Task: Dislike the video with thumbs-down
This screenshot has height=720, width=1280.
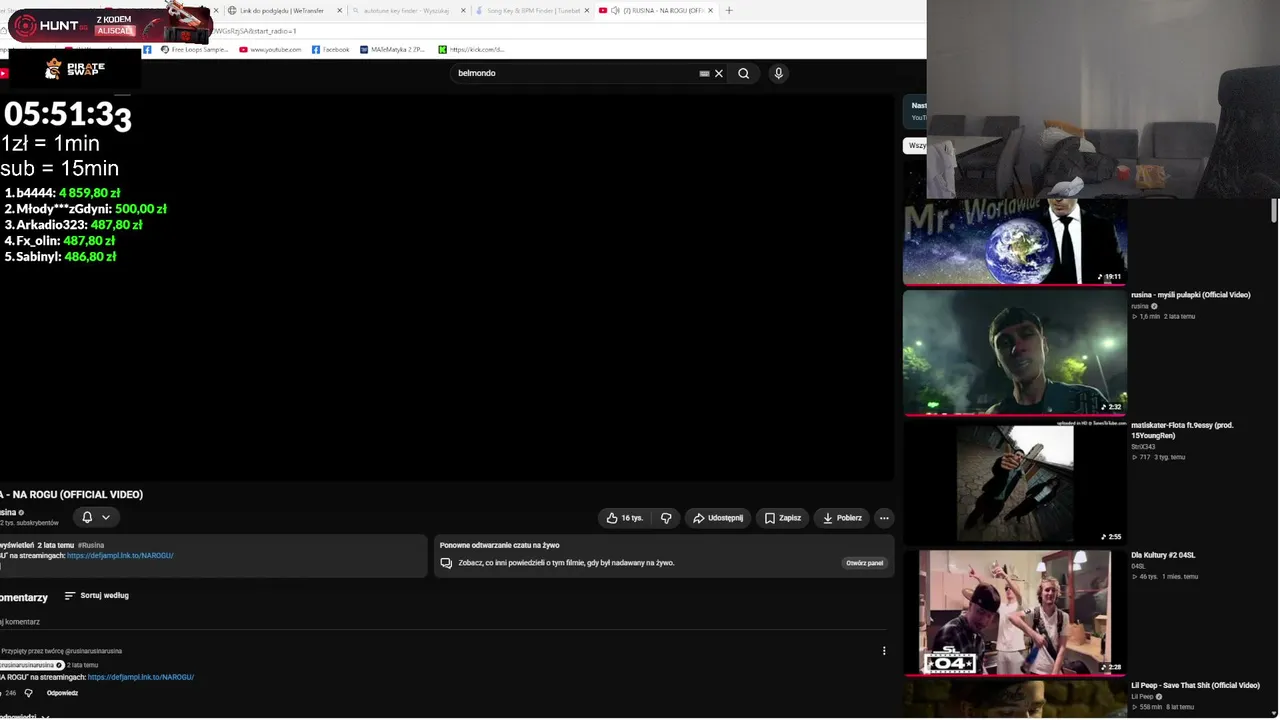Action: [666, 518]
